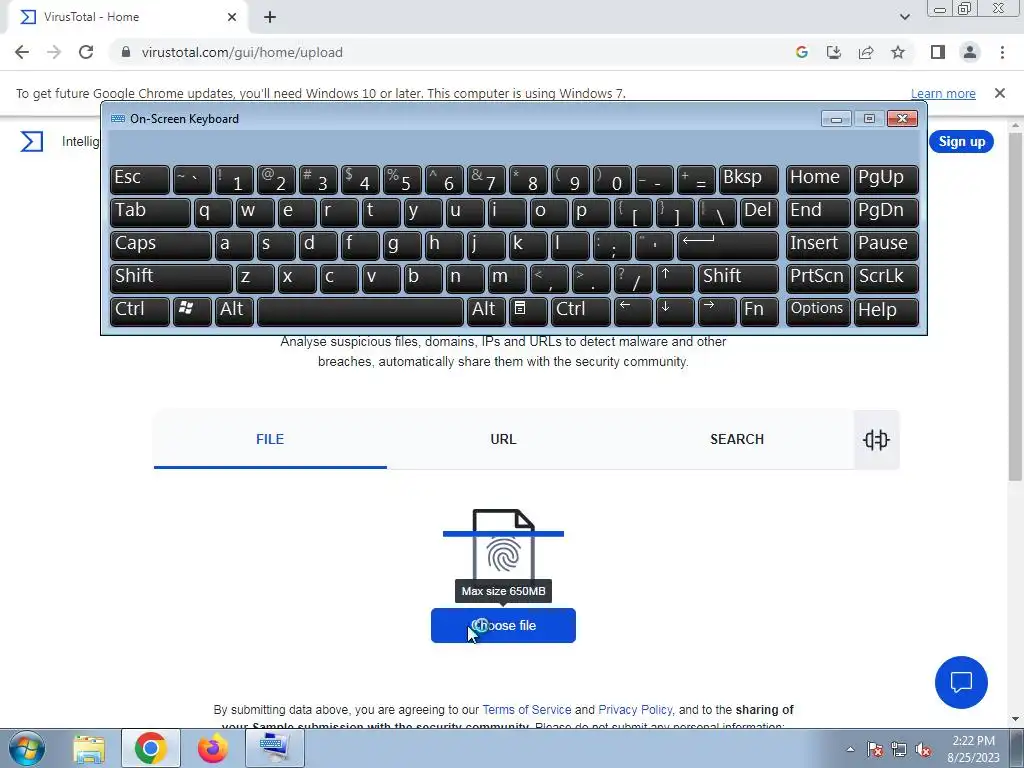
Task: Click the taskbar clock showing 2:22 PM
Action: 973,749
